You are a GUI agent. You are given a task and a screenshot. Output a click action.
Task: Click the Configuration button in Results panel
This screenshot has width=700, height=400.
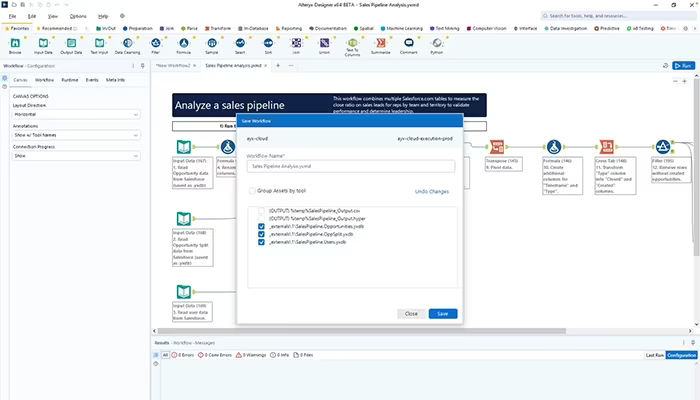[682, 355]
